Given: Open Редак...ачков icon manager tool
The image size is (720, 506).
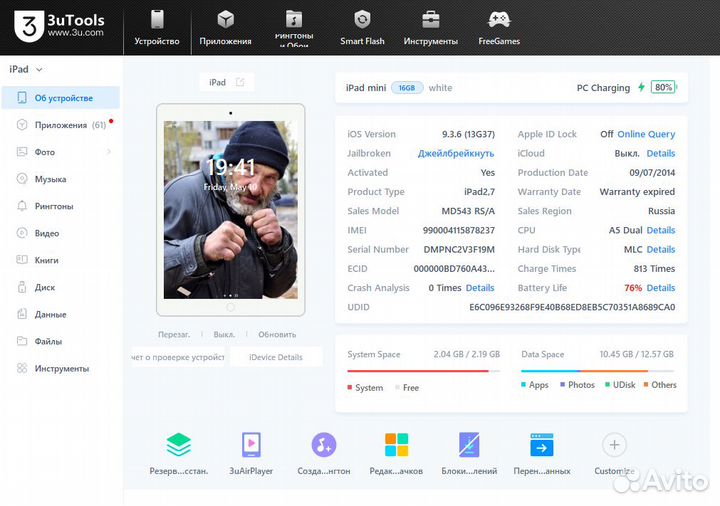Looking at the screenshot, I should (x=396, y=453).
